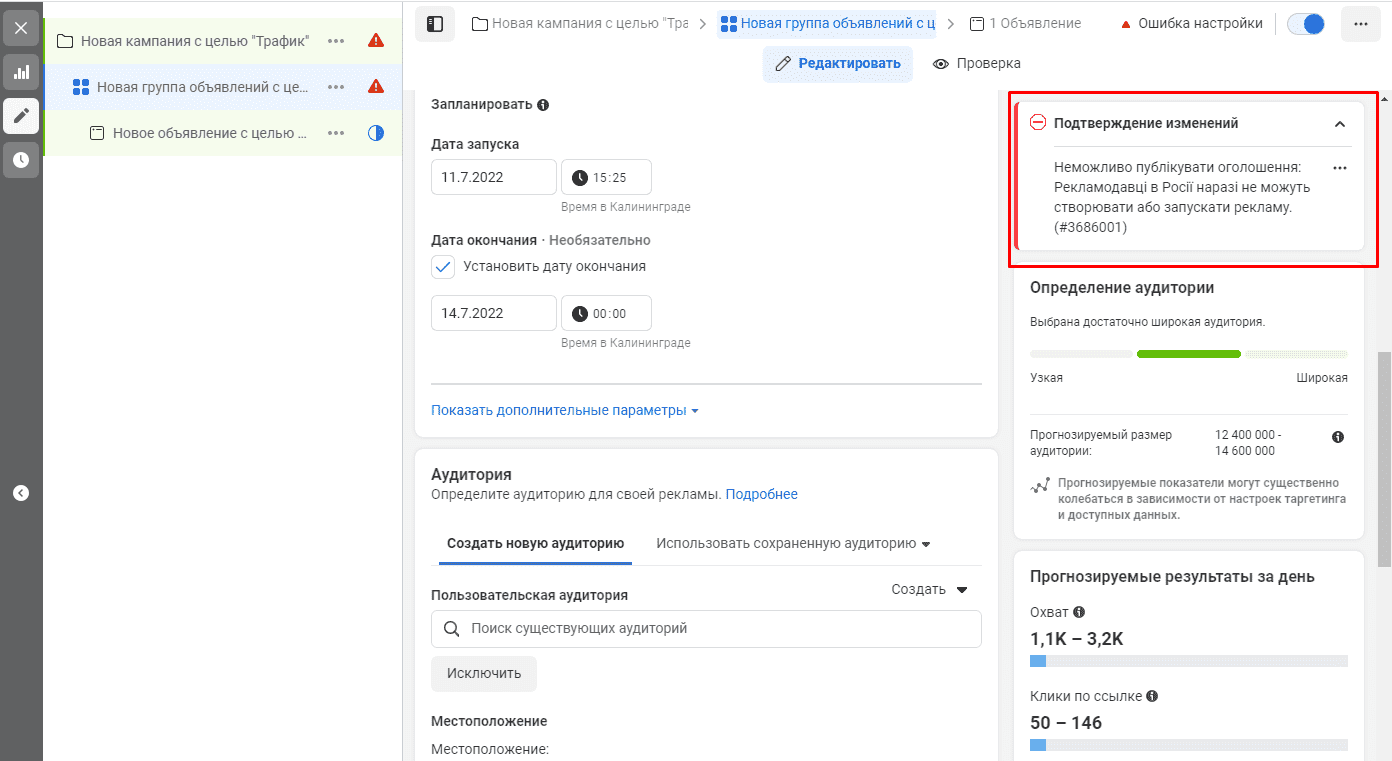
Task: Click Поиск существующих аудиторий search field
Action: (x=706, y=629)
